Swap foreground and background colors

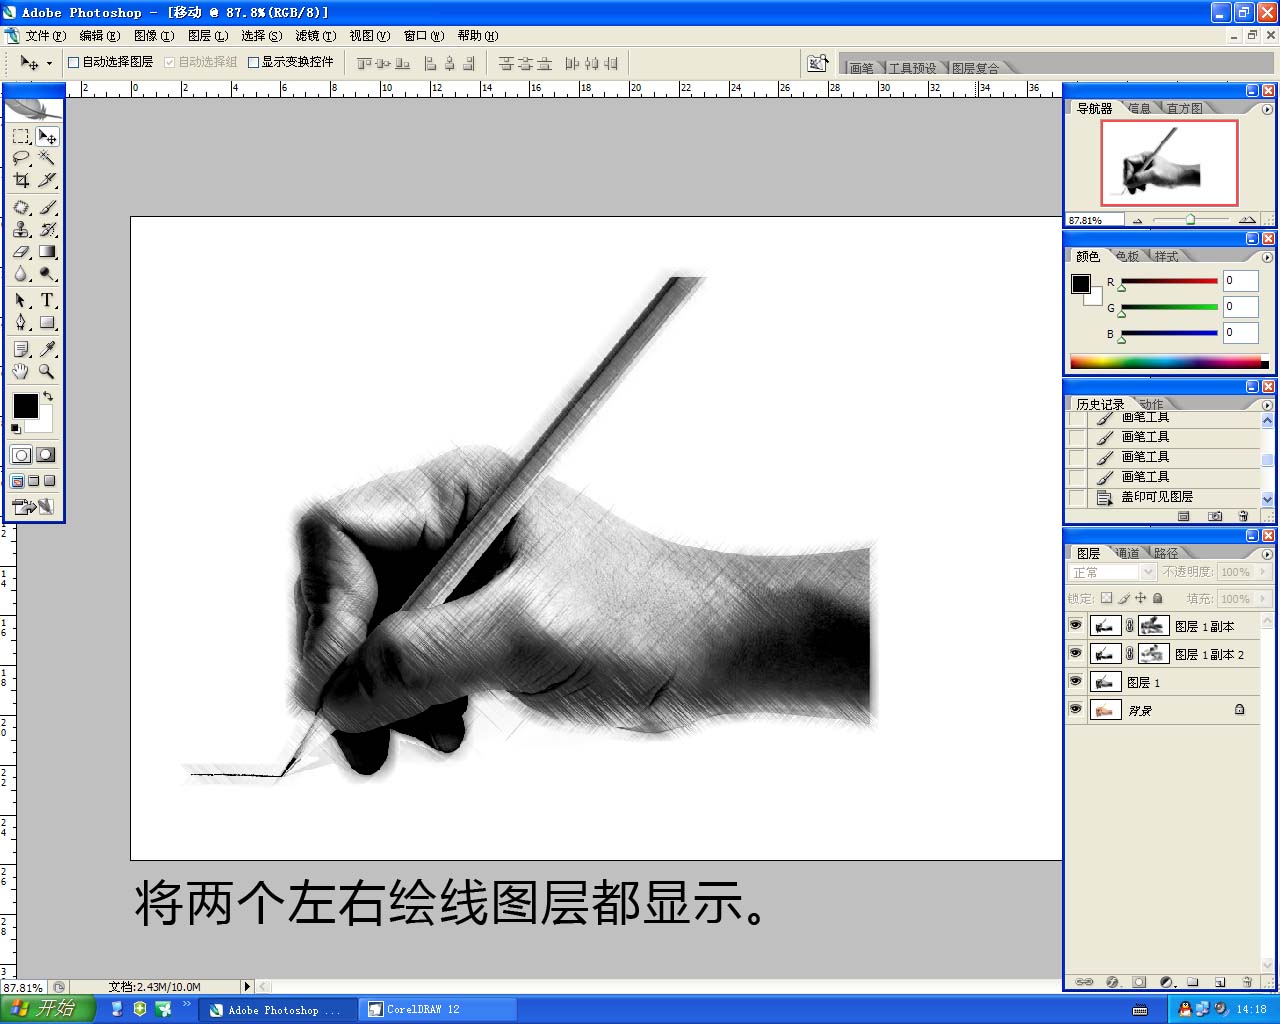tap(48, 397)
